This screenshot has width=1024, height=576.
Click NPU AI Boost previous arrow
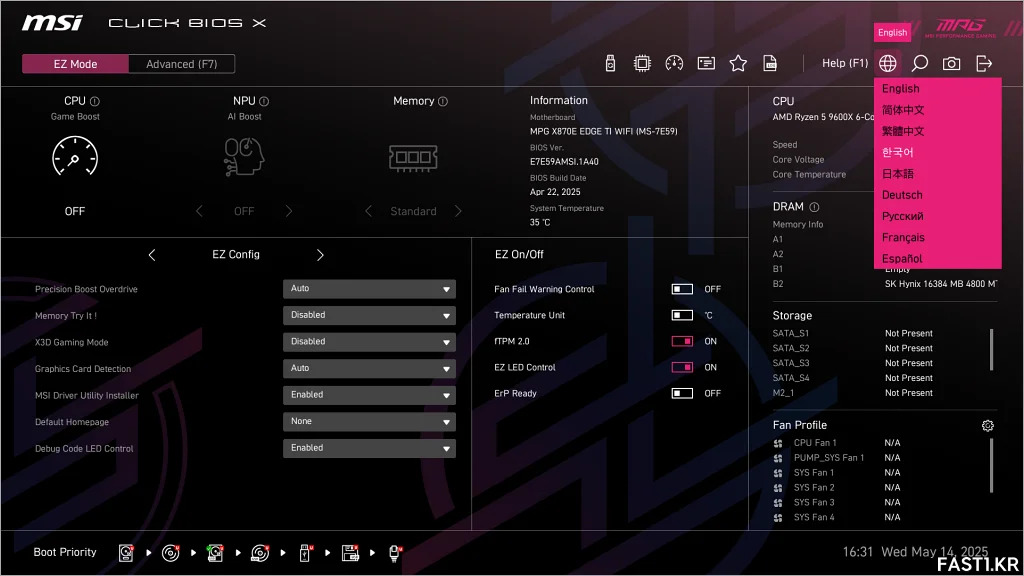[x=199, y=211]
